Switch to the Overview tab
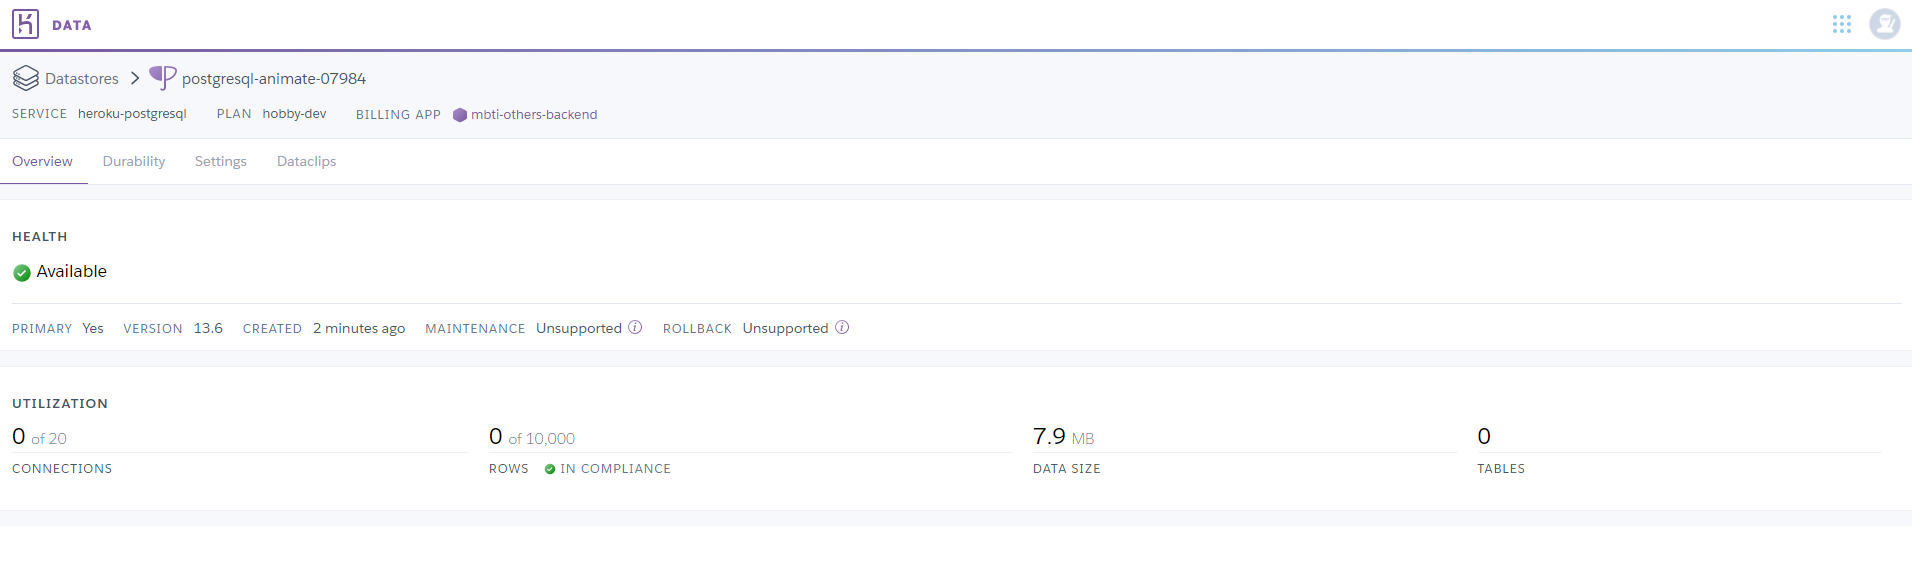 click(42, 161)
